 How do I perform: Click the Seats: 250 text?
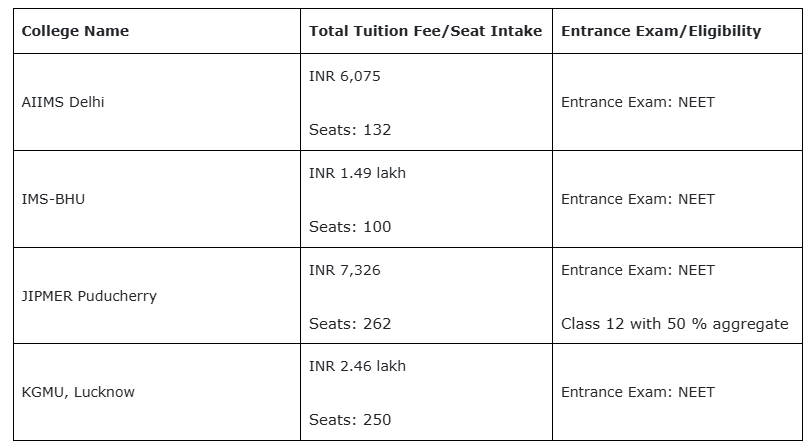click(x=350, y=420)
